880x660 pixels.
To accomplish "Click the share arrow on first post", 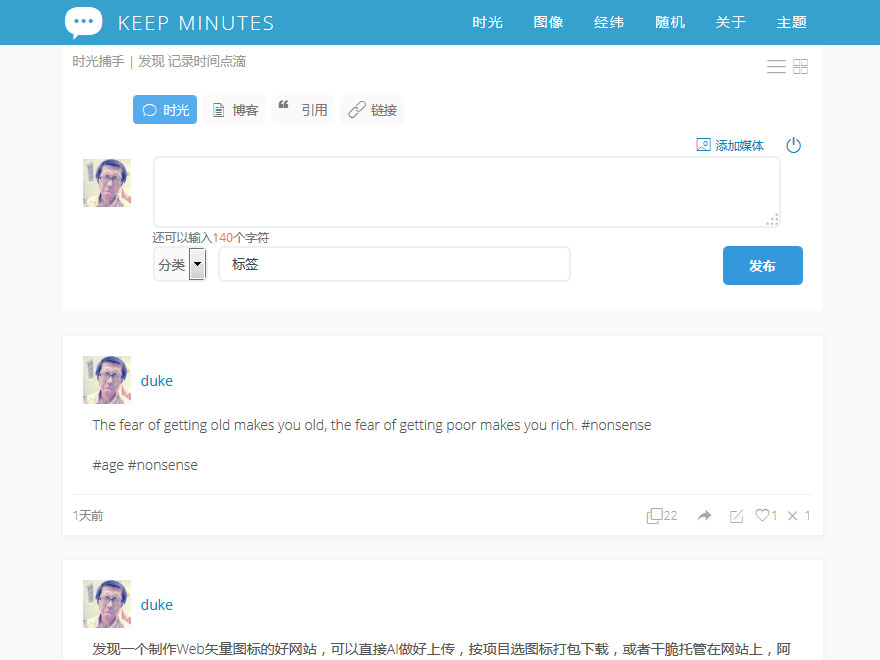I will click(704, 516).
